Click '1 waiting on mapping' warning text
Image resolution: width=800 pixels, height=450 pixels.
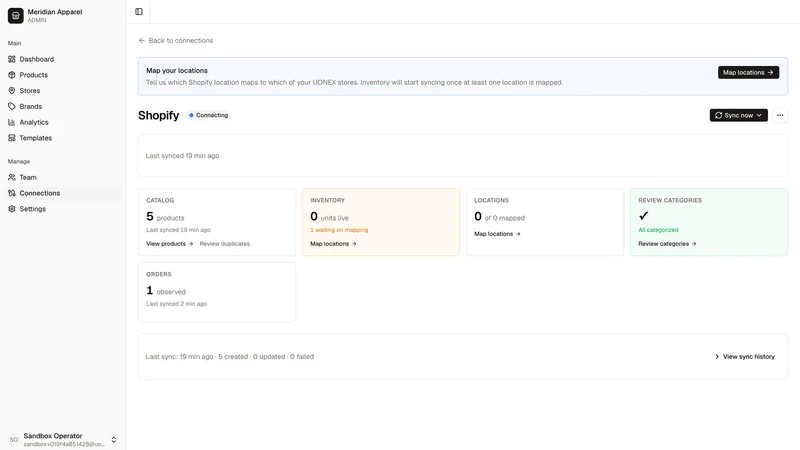coord(339,230)
